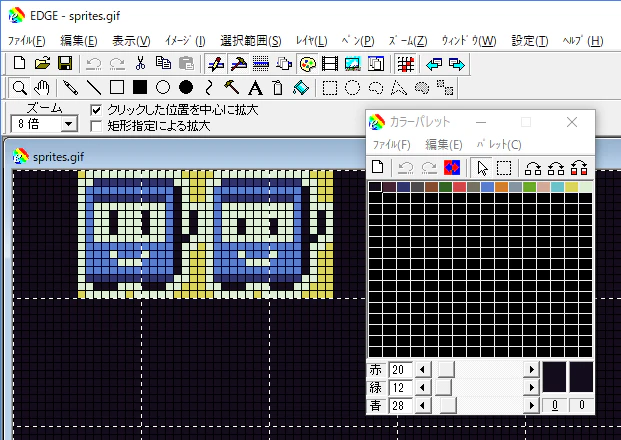Image resolution: width=621 pixels, height=440 pixels.
Task: Open the 8倍 zoom dropdown
Action: [69, 124]
